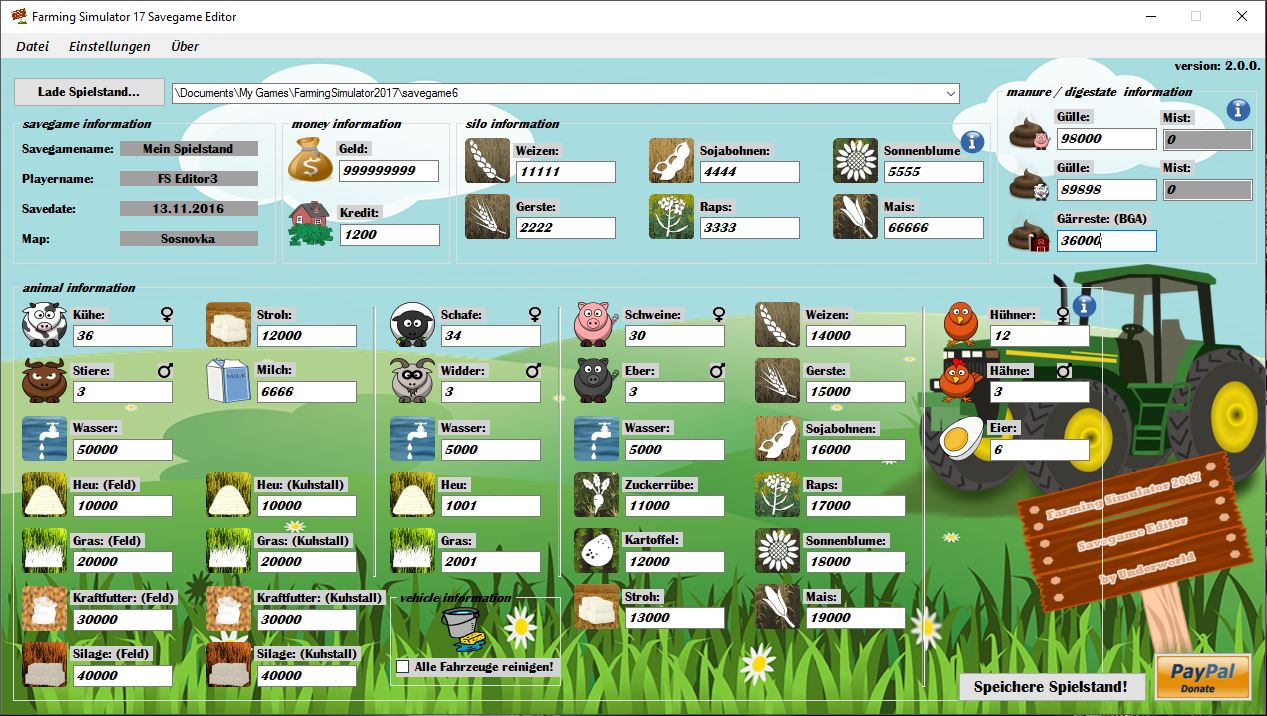Click the cow icon beside Kühe
Viewport: 1267px width, 716px height.
point(44,324)
